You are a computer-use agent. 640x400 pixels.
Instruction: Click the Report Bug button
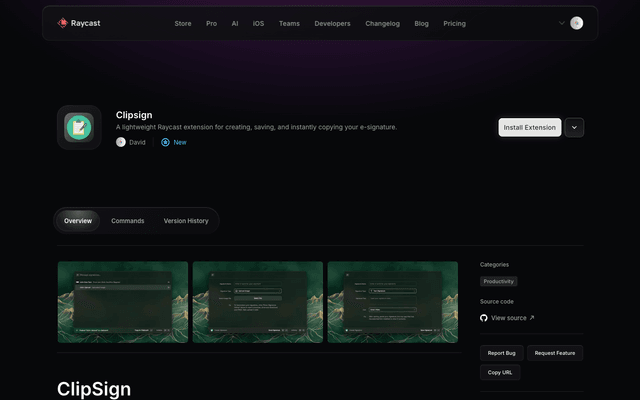502,353
